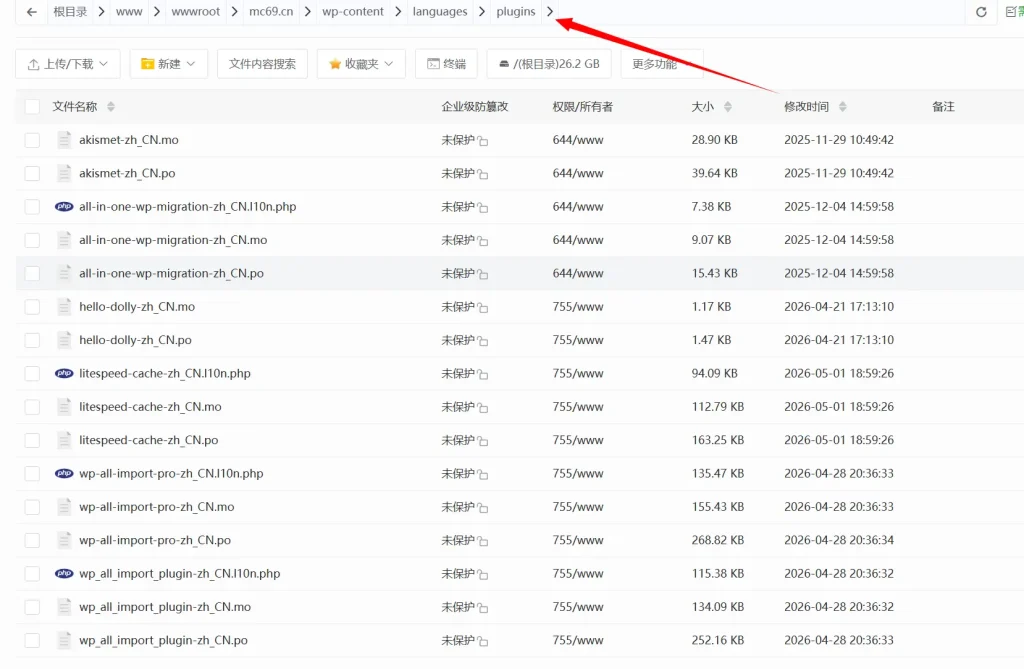
Task: Expand the chevron after mc69.cn in breadcrumb
Action: coord(308,12)
